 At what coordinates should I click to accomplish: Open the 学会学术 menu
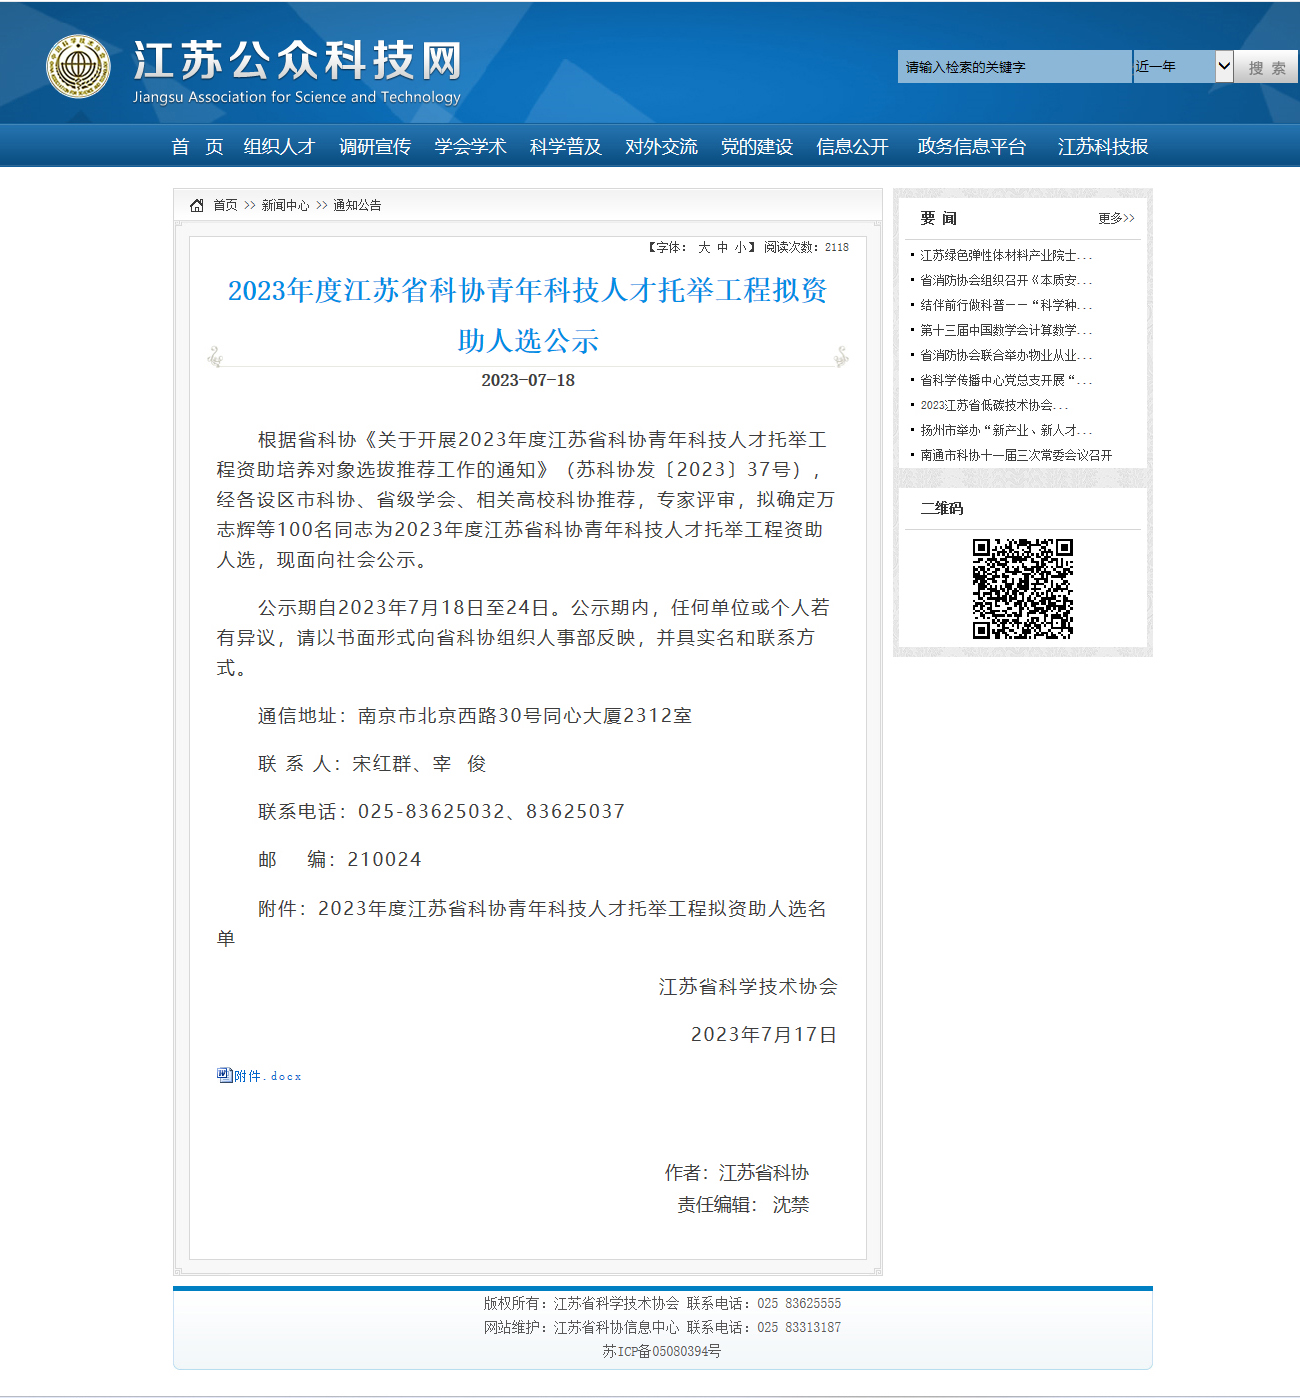point(470,147)
